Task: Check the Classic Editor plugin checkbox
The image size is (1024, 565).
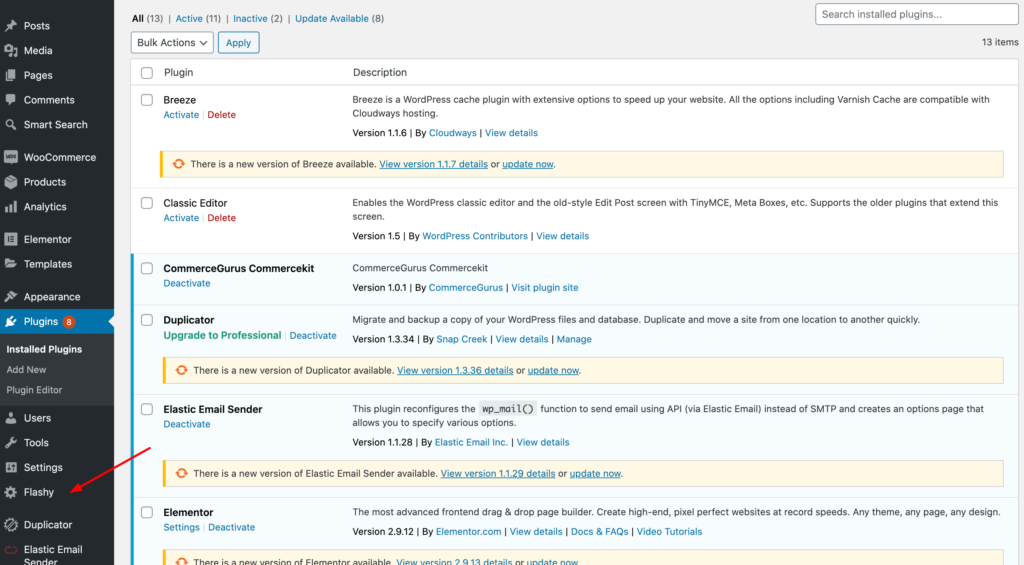Action: point(147,203)
